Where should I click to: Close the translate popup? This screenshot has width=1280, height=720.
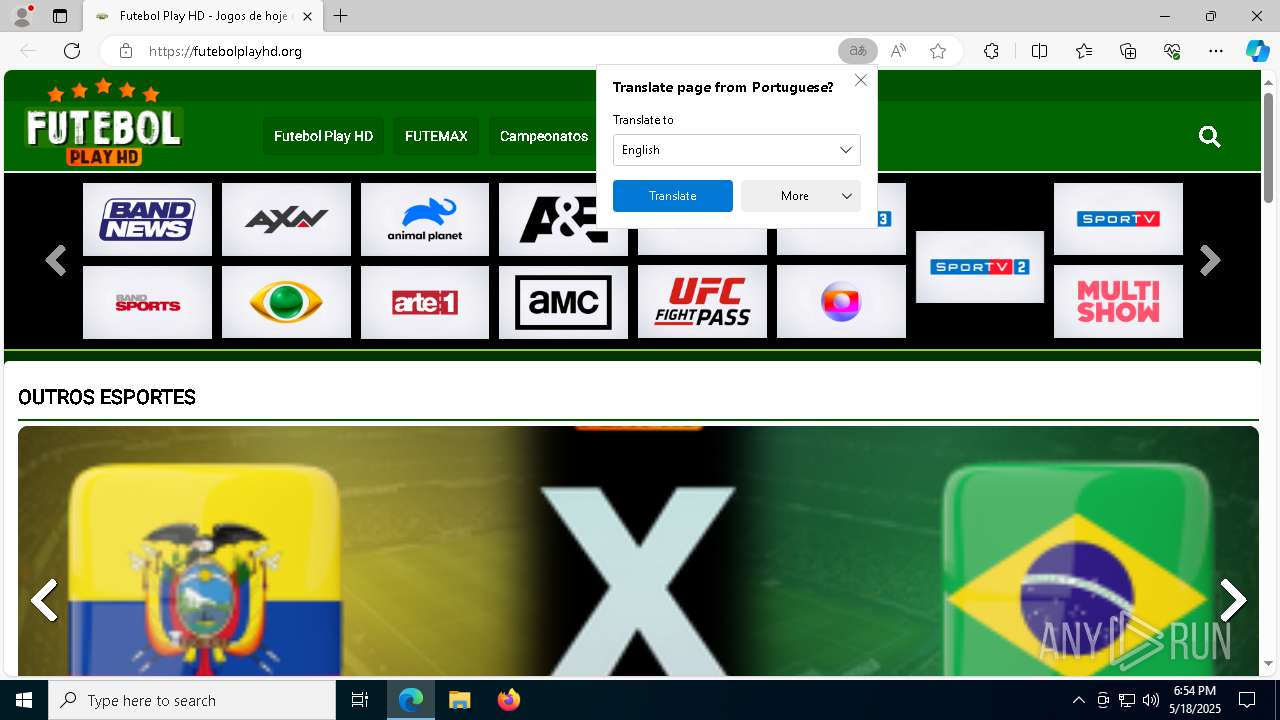click(861, 80)
